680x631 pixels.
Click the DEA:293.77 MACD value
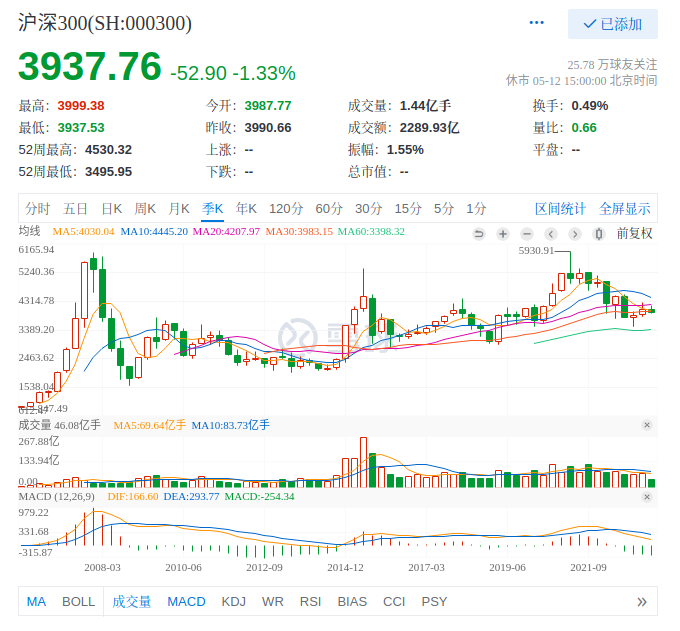(x=191, y=497)
